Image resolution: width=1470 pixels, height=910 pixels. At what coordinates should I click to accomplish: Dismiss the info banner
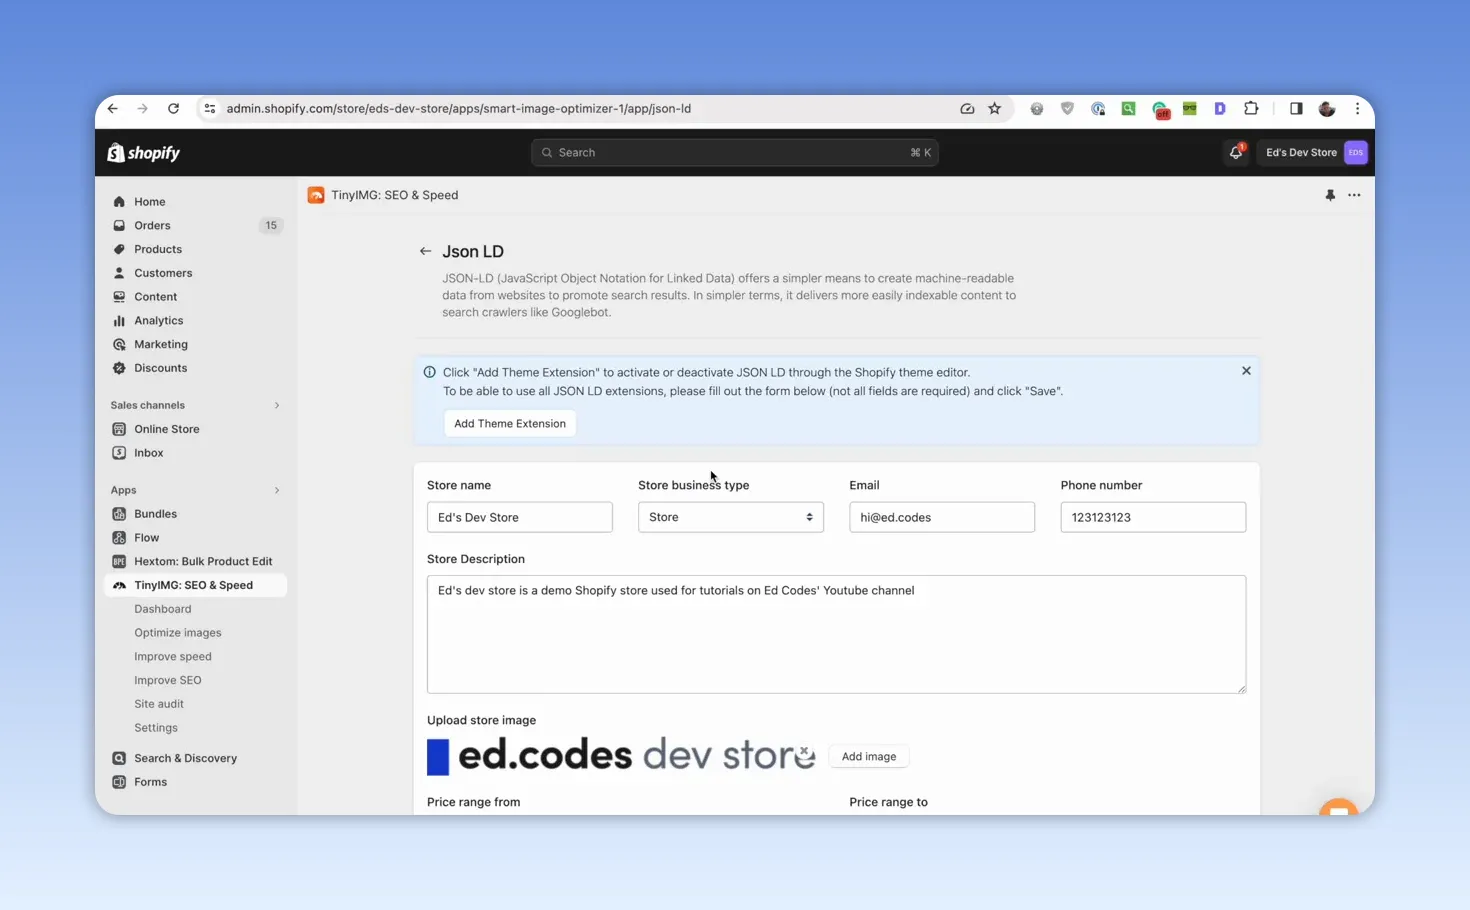[1246, 371]
